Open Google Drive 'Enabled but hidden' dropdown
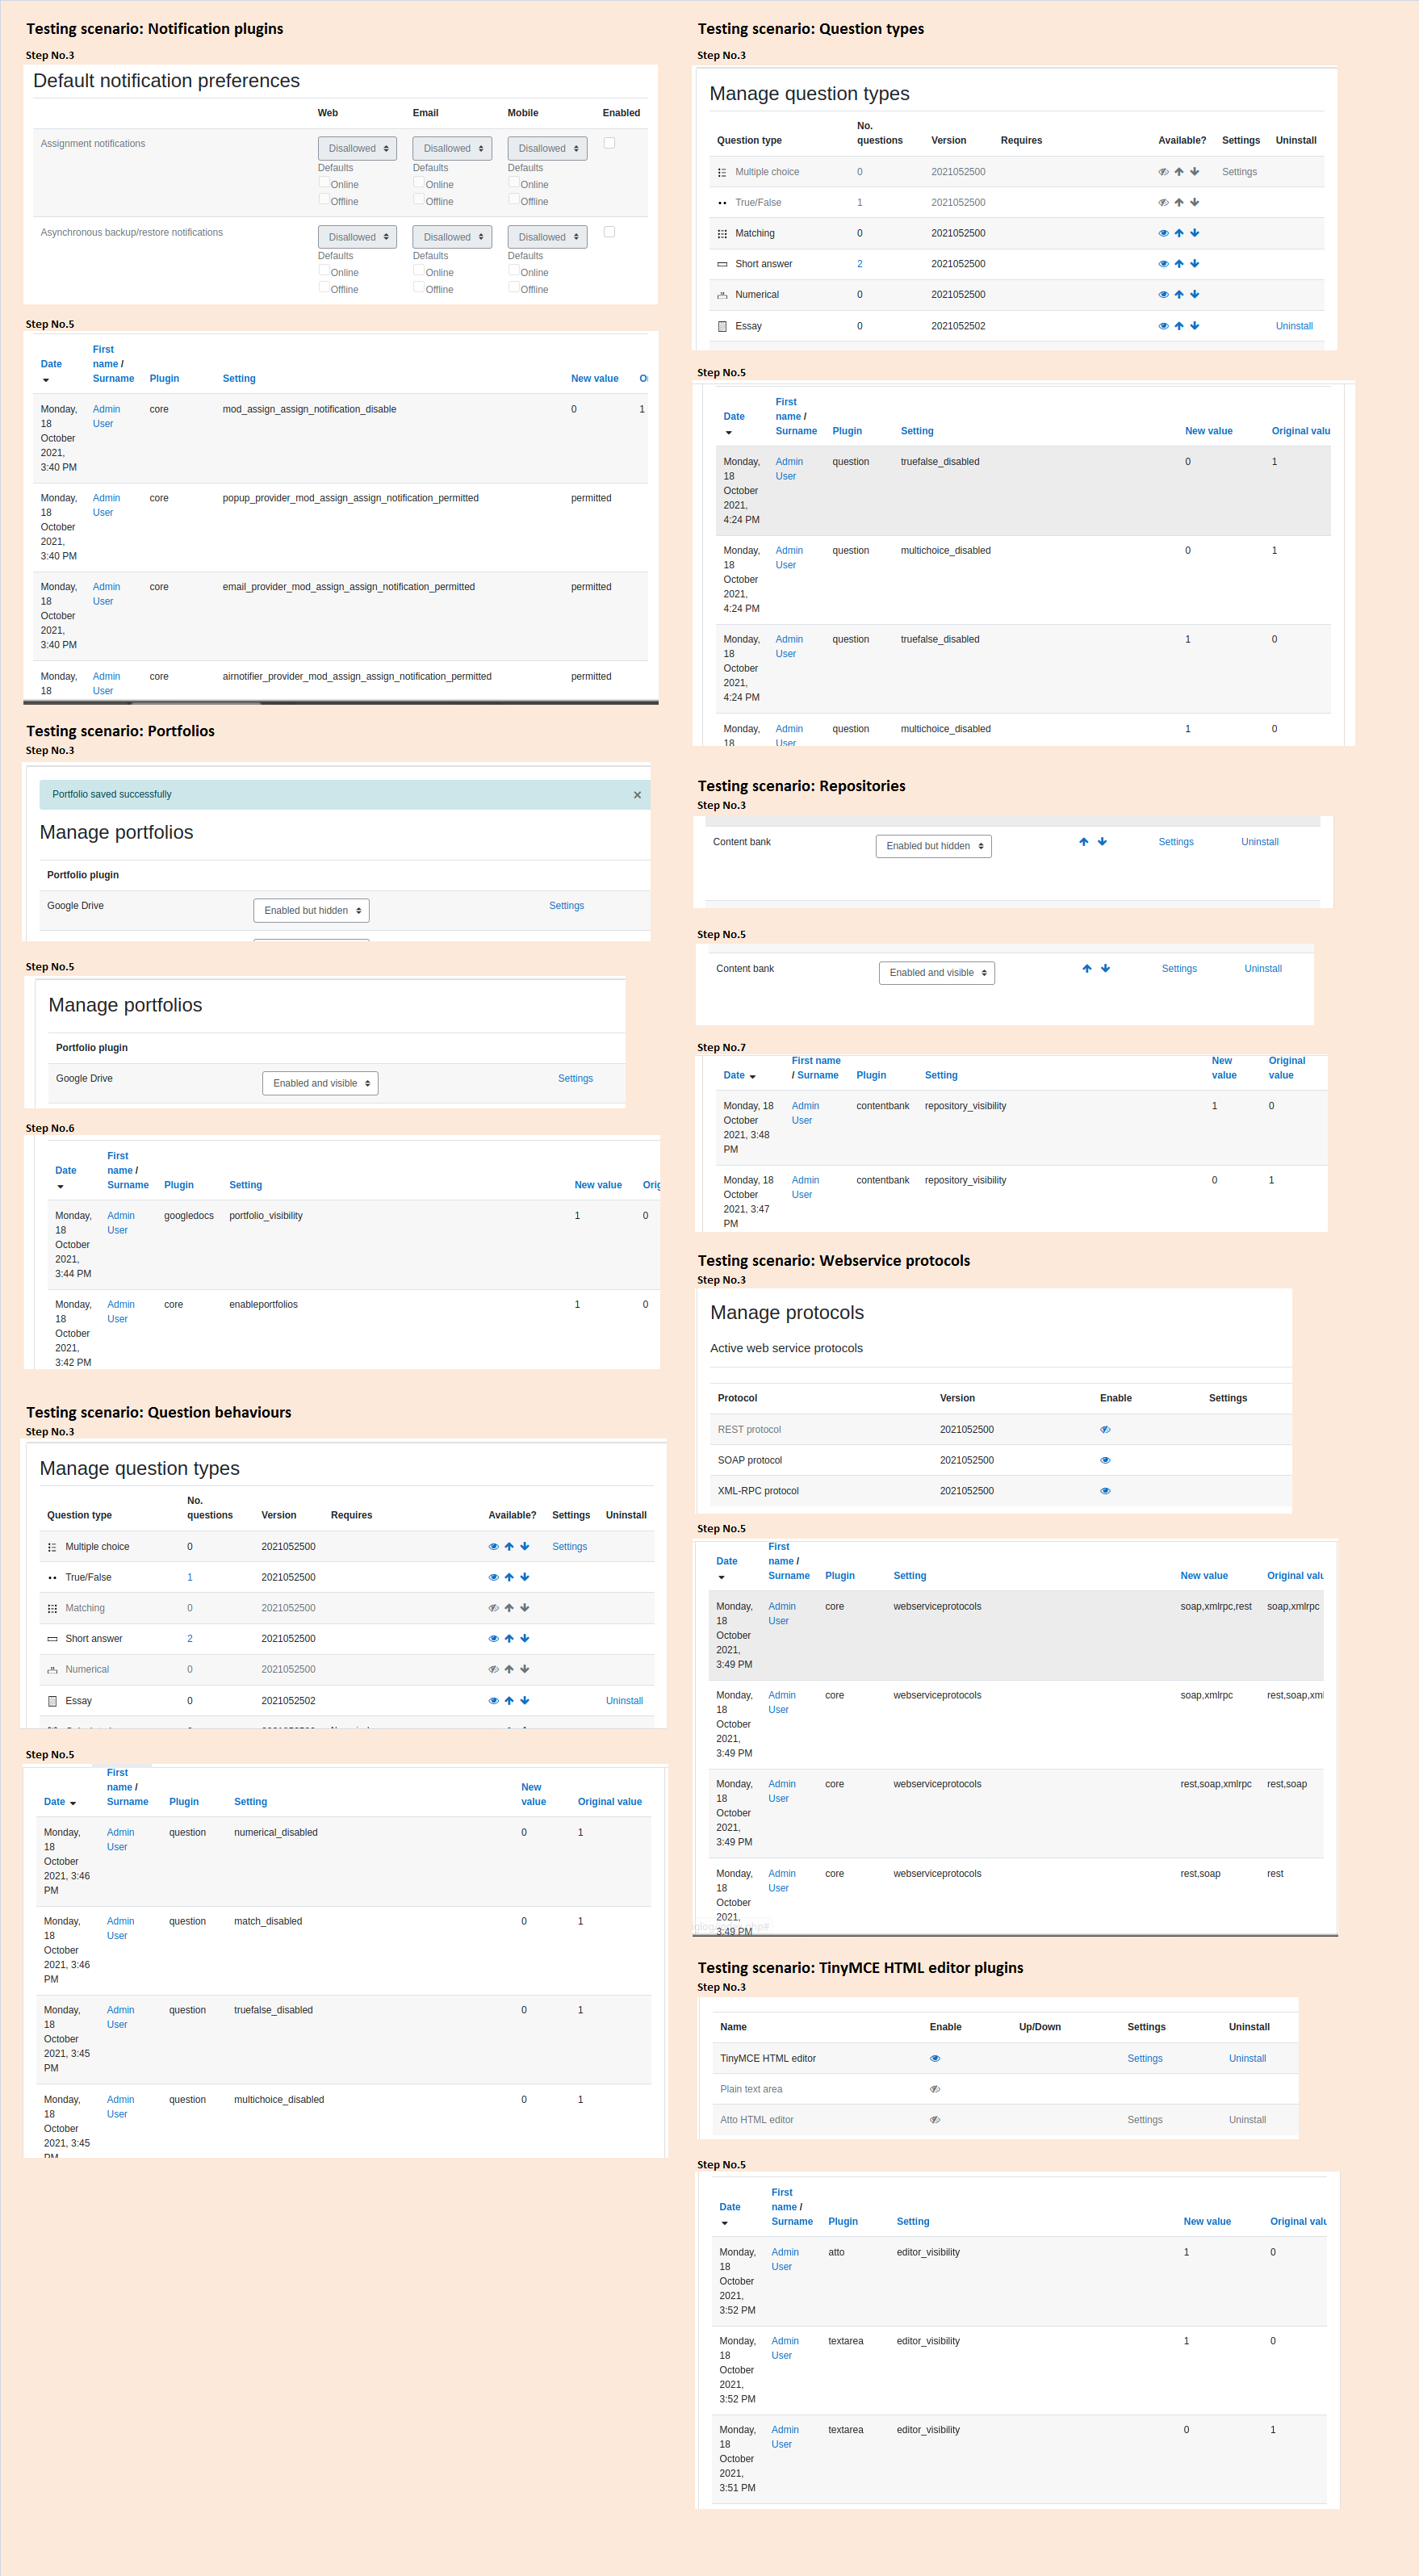 pyautogui.click(x=311, y=911)
